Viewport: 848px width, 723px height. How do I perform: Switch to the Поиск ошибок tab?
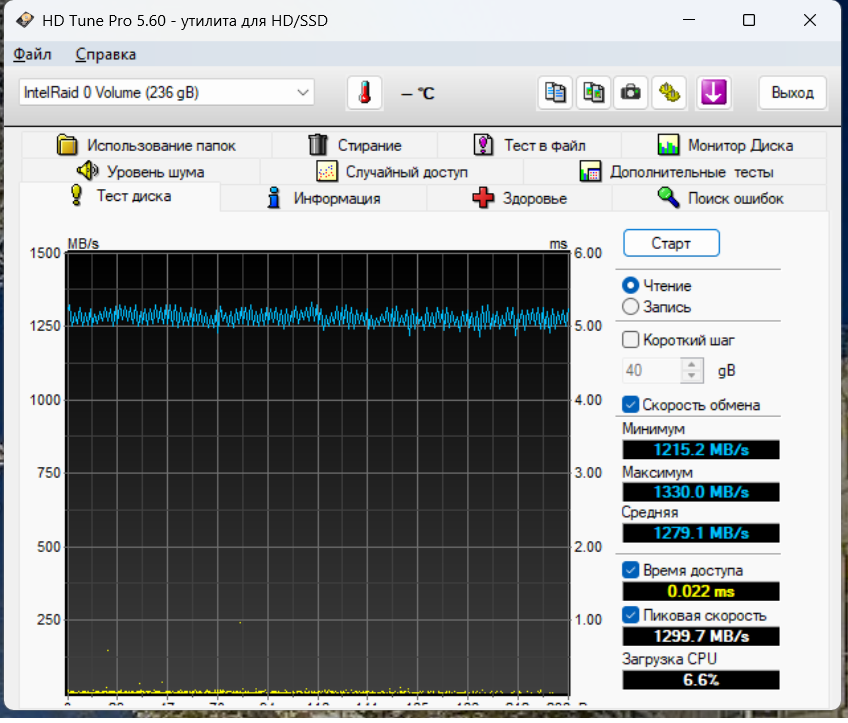pyautogui.click(x=720, y=198)
